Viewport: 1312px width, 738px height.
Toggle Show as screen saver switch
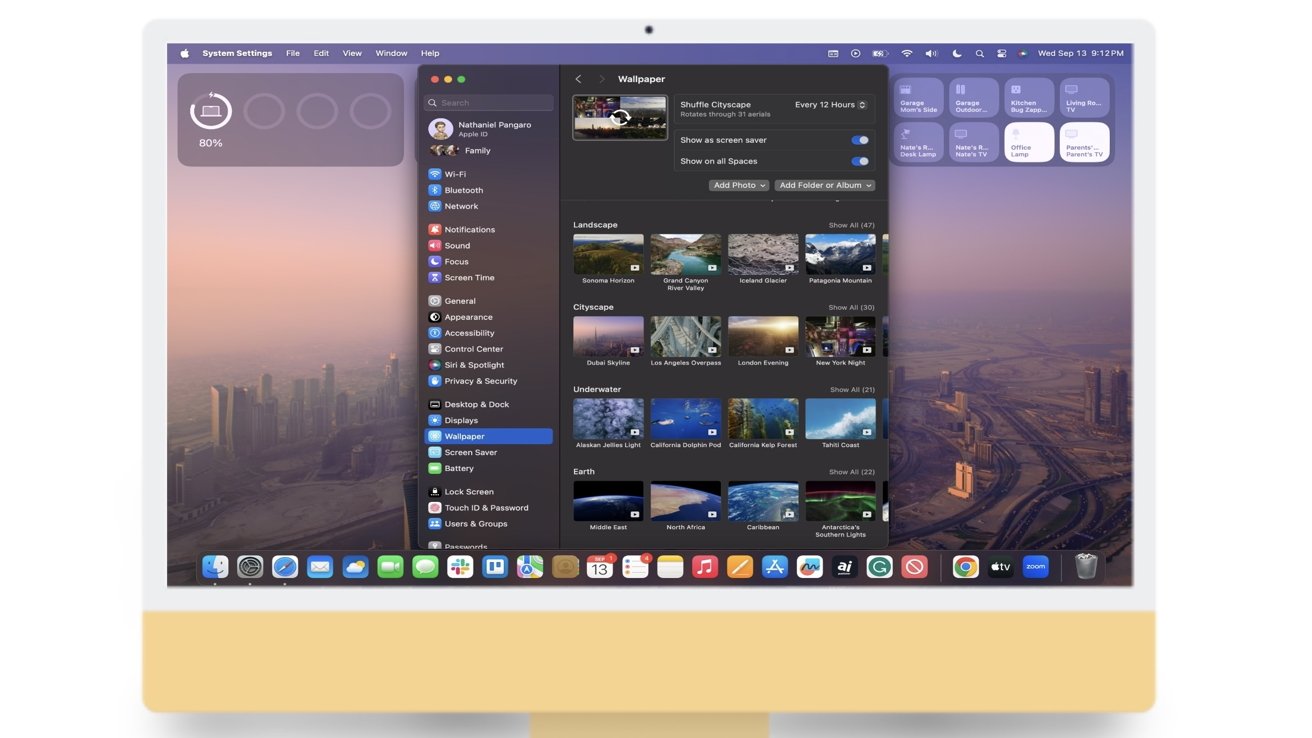[859, 140]
